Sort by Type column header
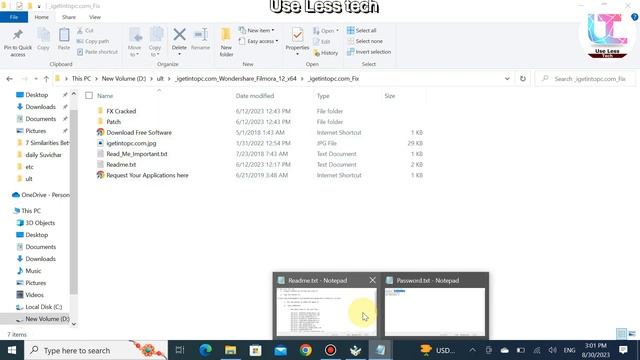 [323, 96]
